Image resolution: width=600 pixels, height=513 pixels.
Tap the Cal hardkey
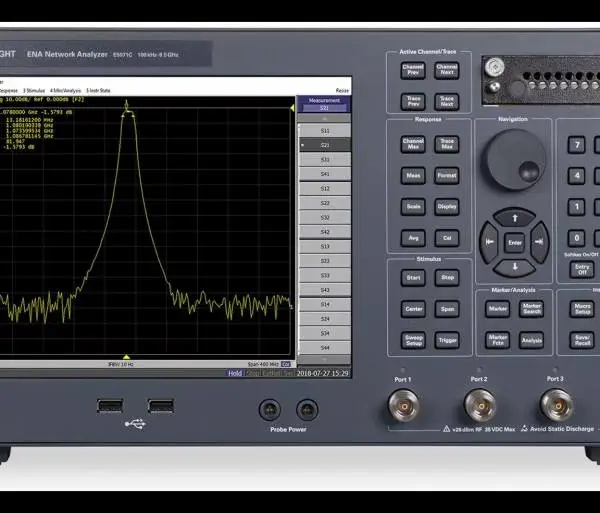447,238
